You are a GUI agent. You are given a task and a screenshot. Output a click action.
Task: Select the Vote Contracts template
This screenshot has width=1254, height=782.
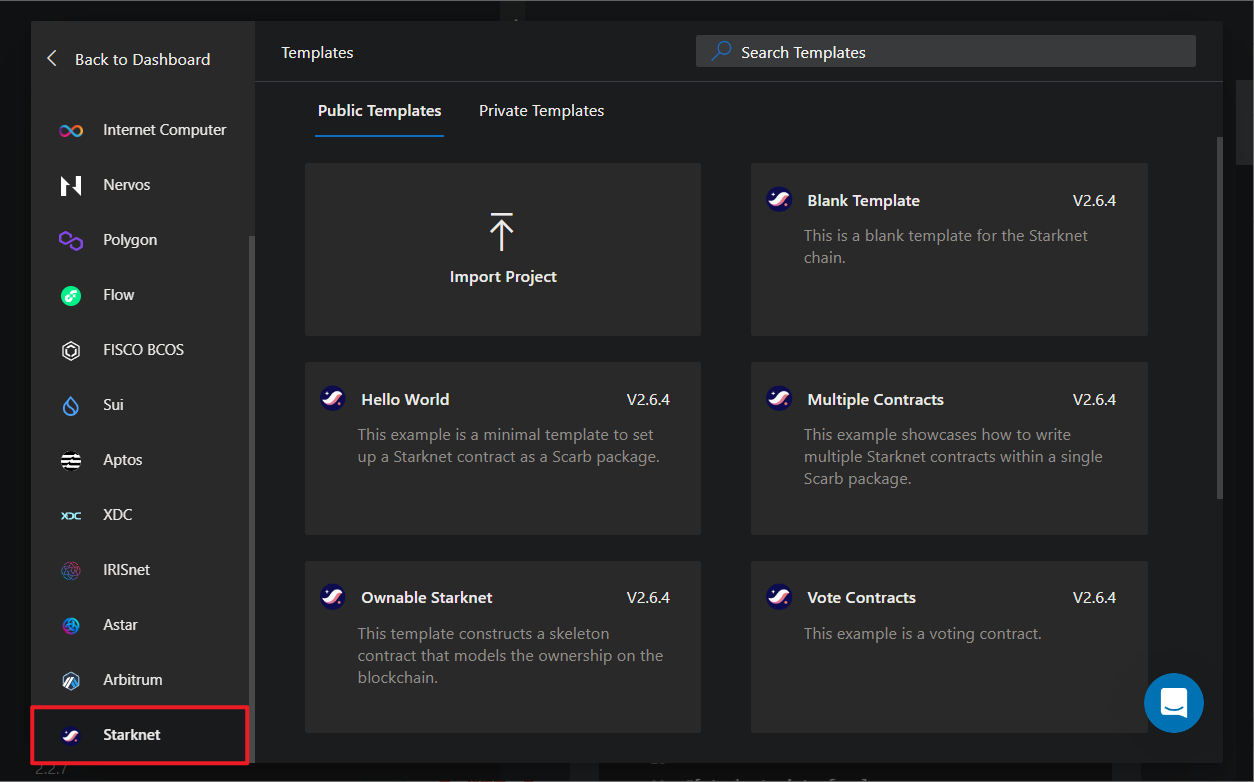[x=948, y=646]
